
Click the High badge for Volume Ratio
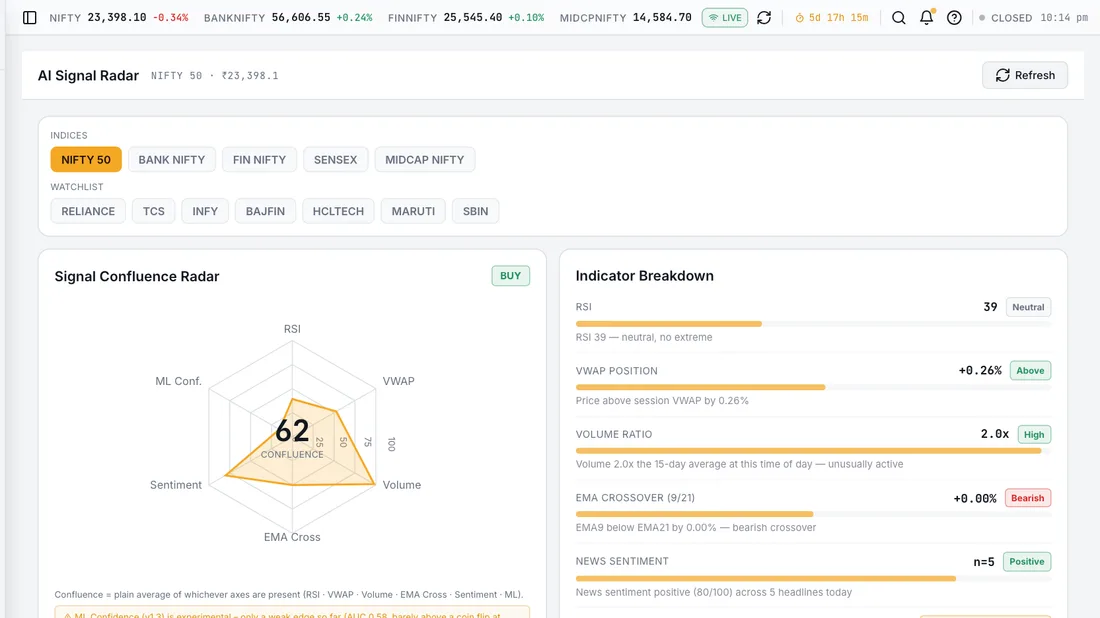[1034, 434]
